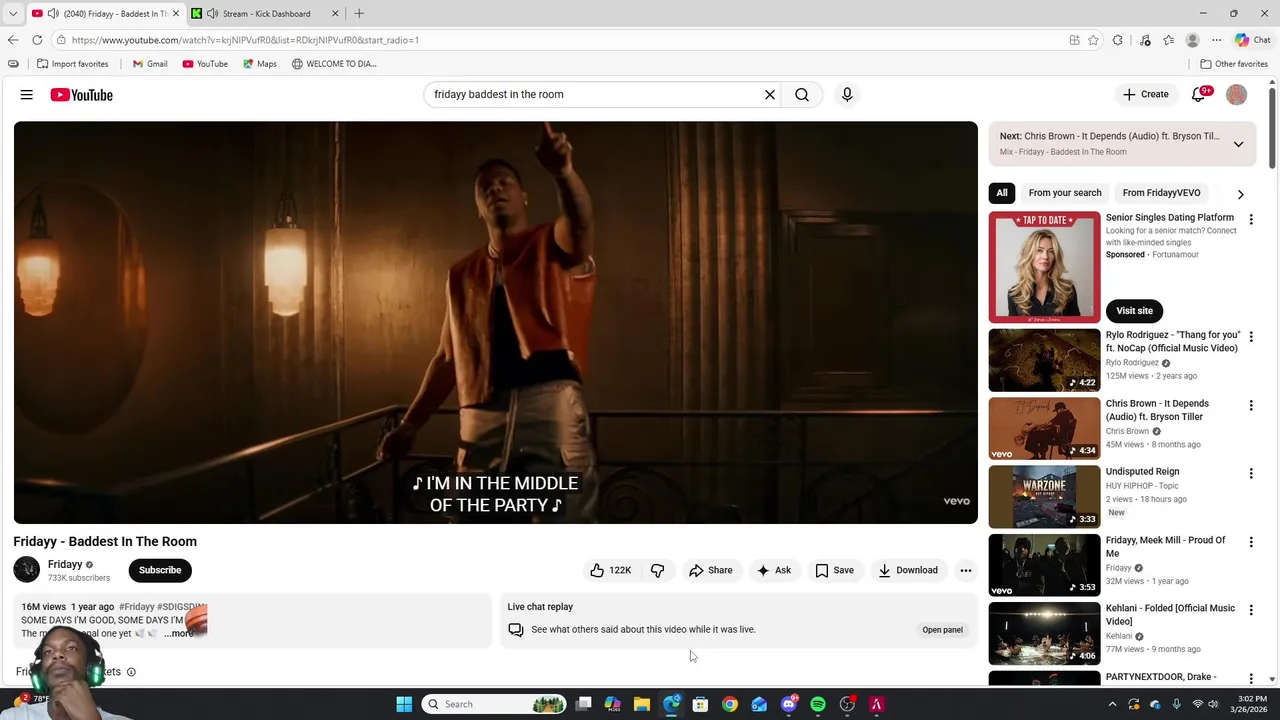Open the Fridayy channel avatar
The width and height of the screenshot is (1280, 720).
point(27,570)
